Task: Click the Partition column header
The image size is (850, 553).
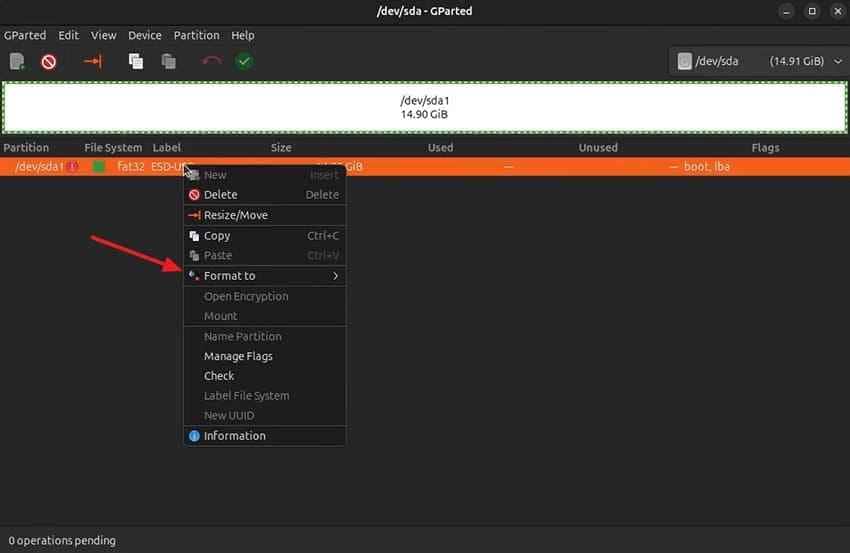Action: (26, 147)
